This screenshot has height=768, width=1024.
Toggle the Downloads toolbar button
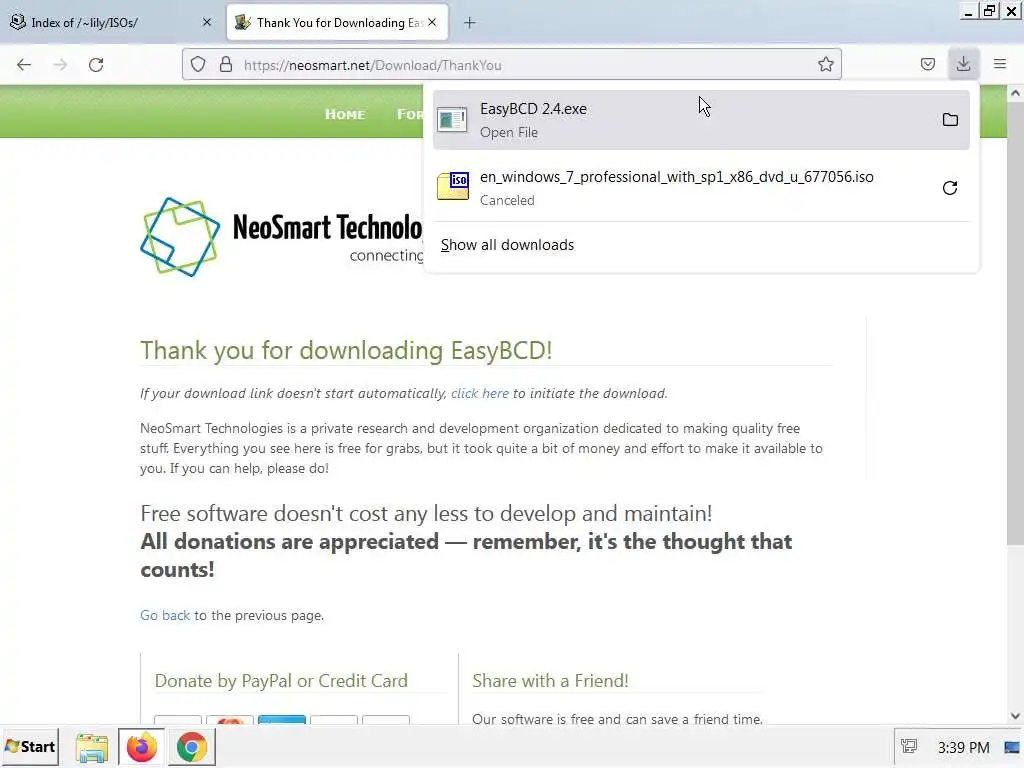click(963, 64)
